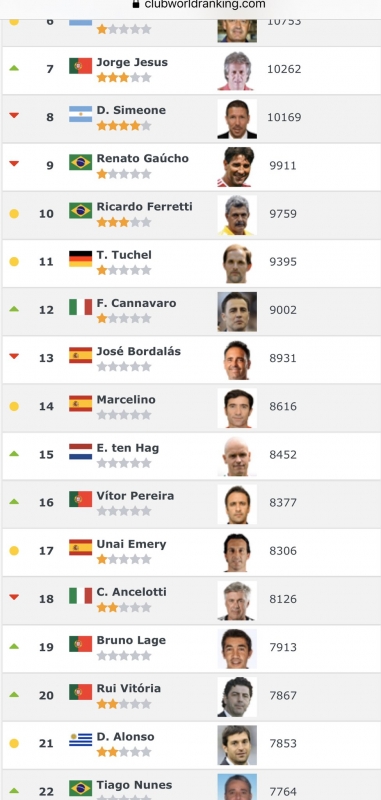381x800 pixels.
Task: Open Renato Gaúcho's profile photo
Action: 237,166
